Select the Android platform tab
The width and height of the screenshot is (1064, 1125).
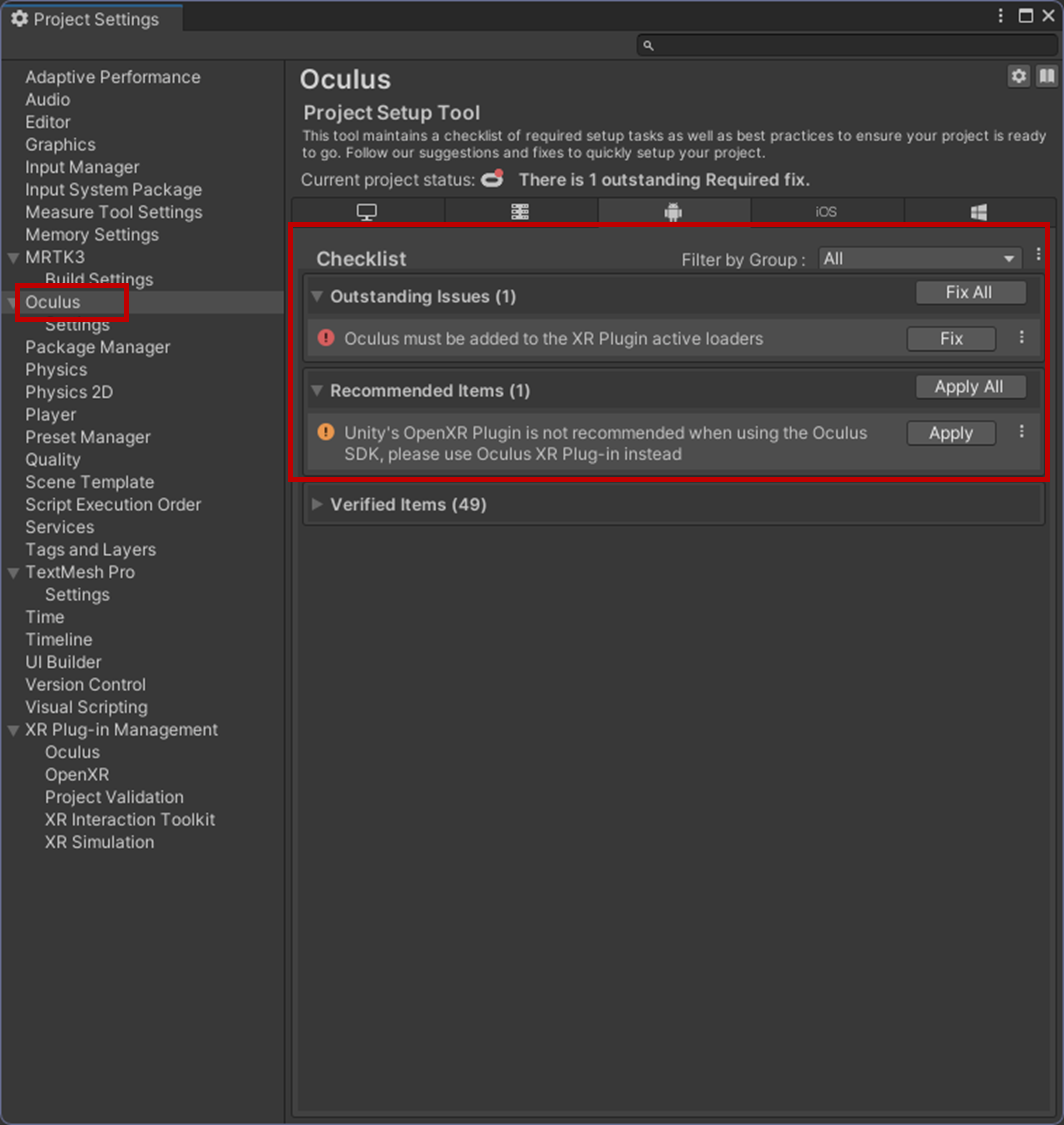[x=673, y=212]
